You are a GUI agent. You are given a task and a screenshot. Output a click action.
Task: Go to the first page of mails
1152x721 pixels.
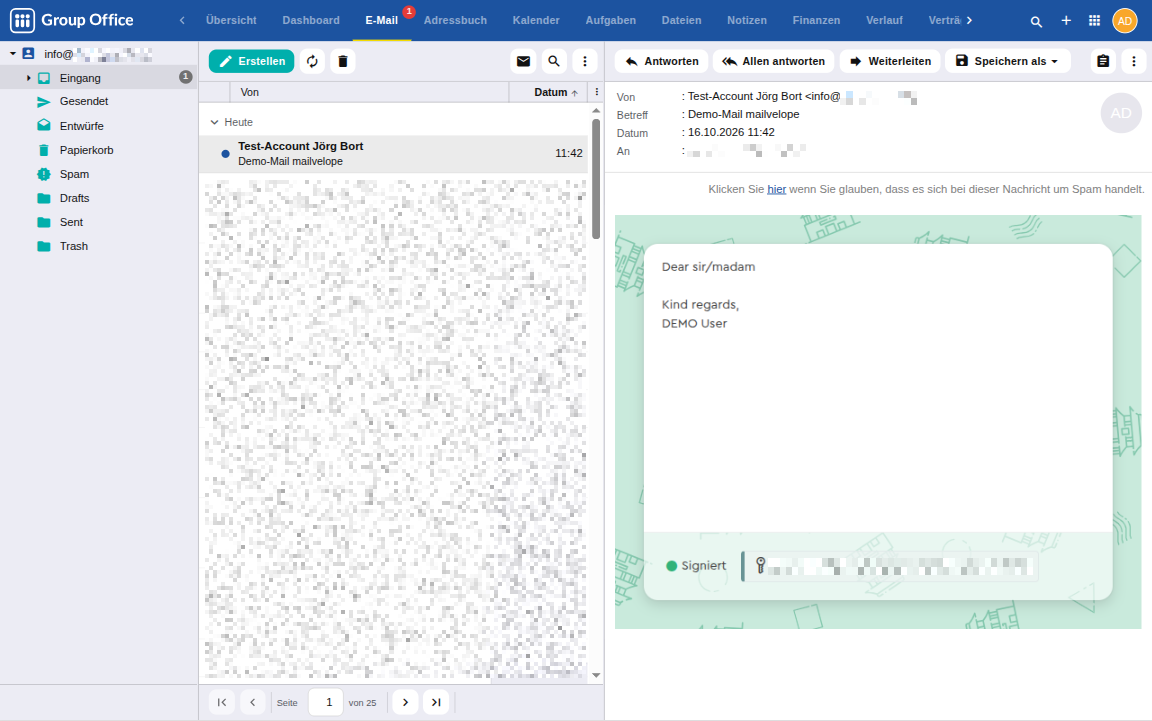(222, 703)
